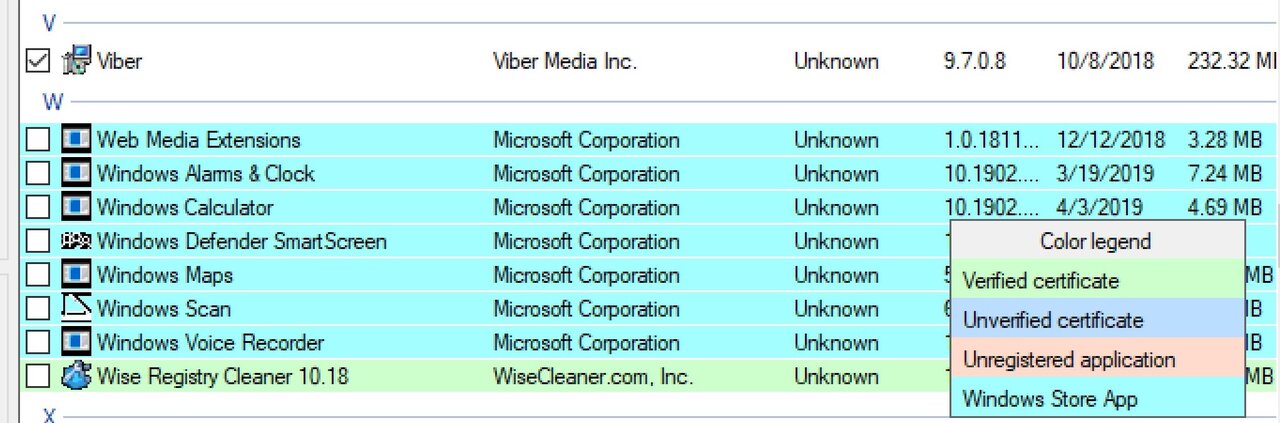Click the Web Media Extensions icon

click(76, 140)
